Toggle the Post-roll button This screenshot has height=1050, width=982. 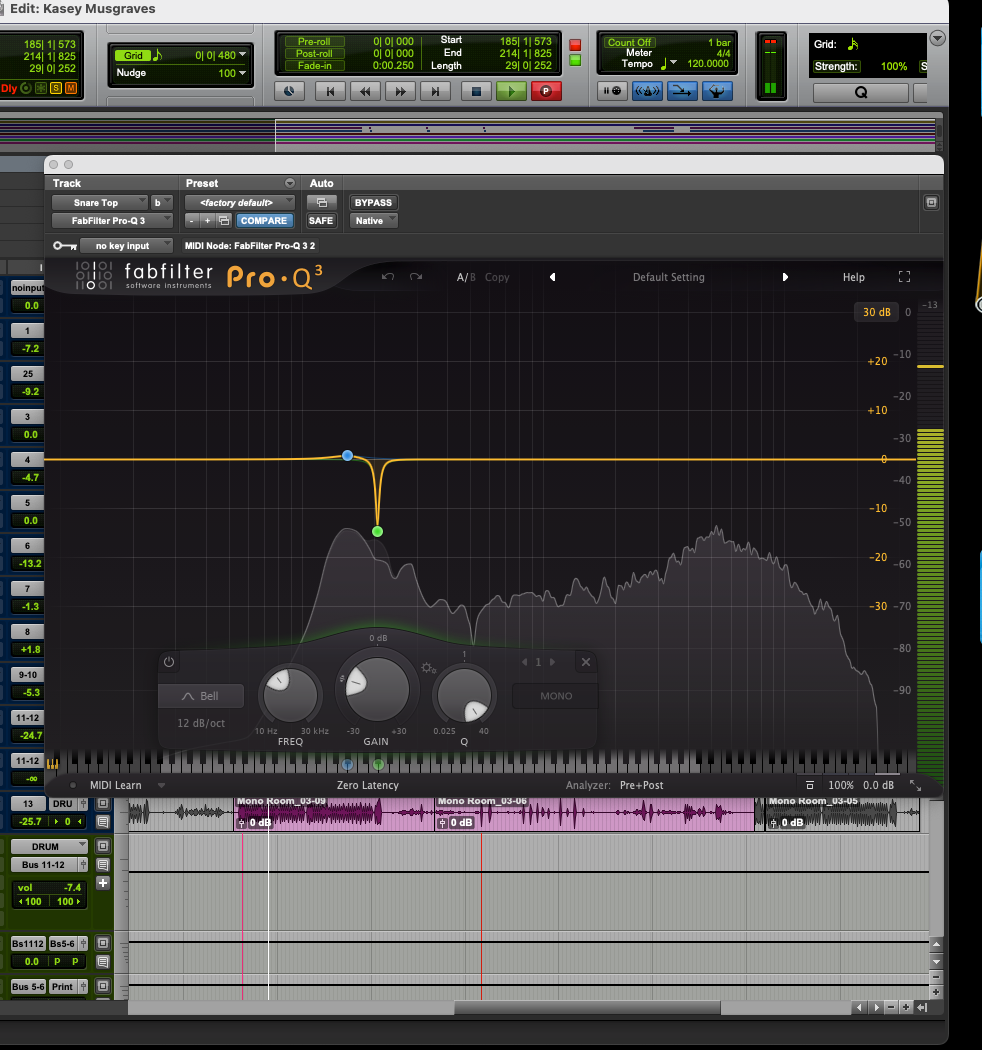click(x=314, y=54)
